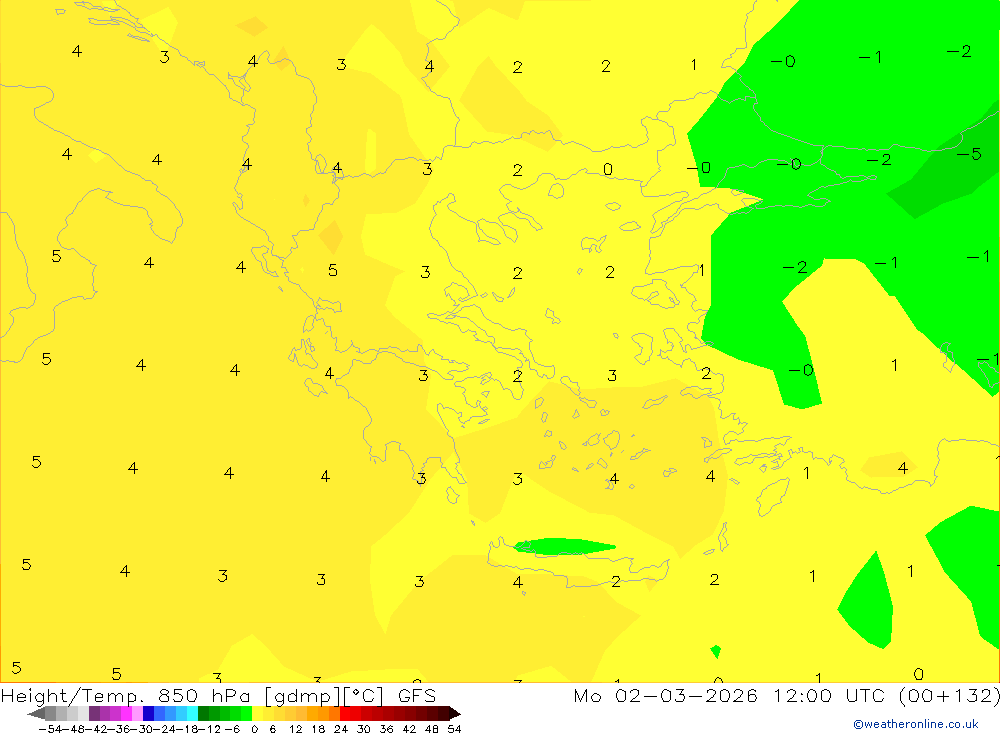1000x733 pixels.
Task: Click the "Mo" weekday text
Action: (x=587, y=695)
